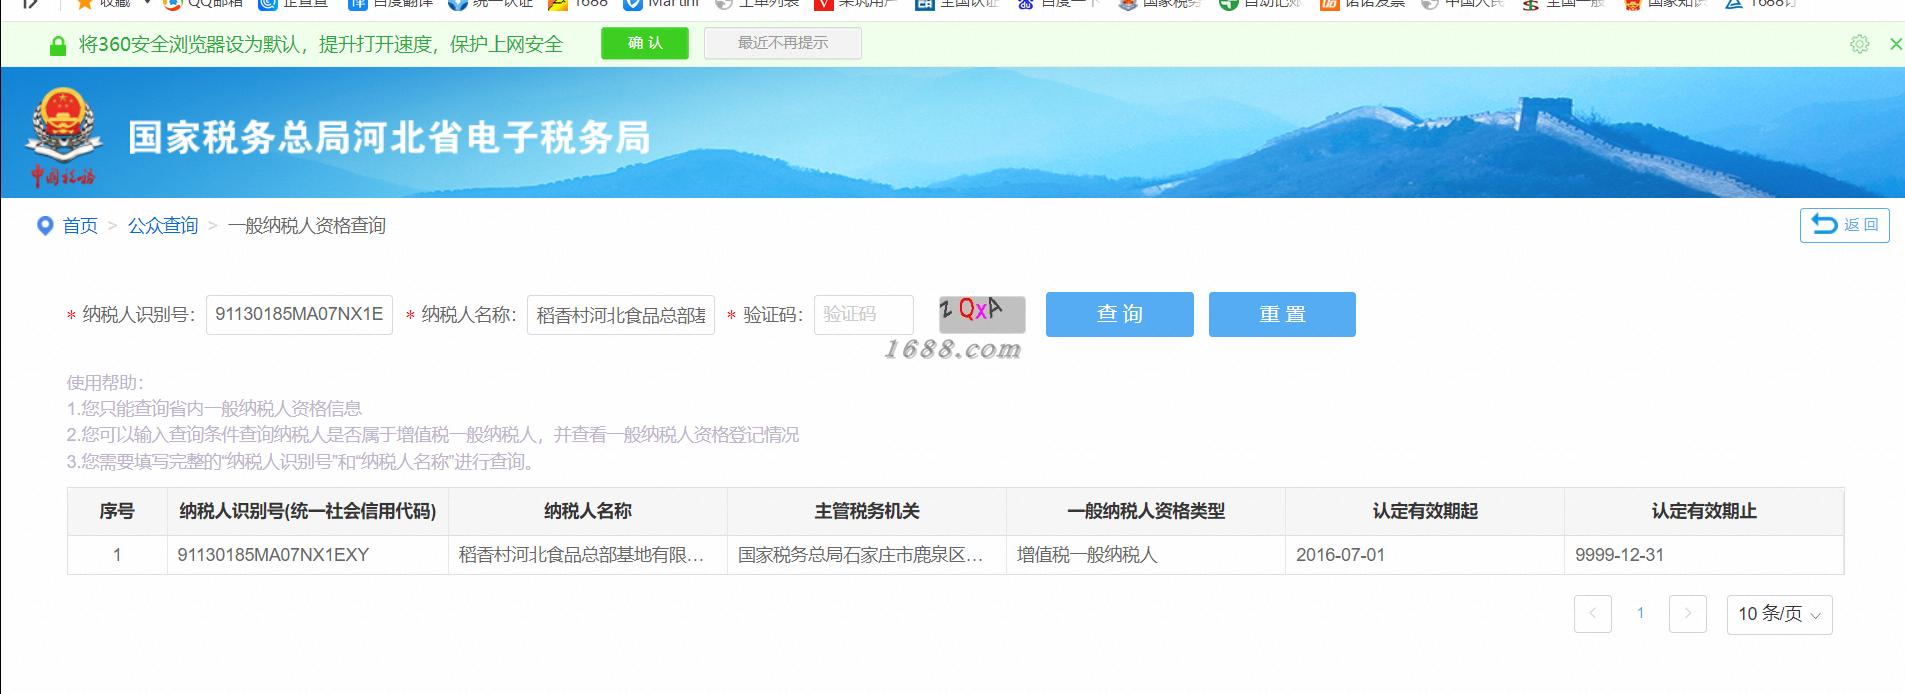1905x694 pixels.
Task: Go to 首页 breadcrumb link
Action: pyautogui.click(x=80, y=226)
